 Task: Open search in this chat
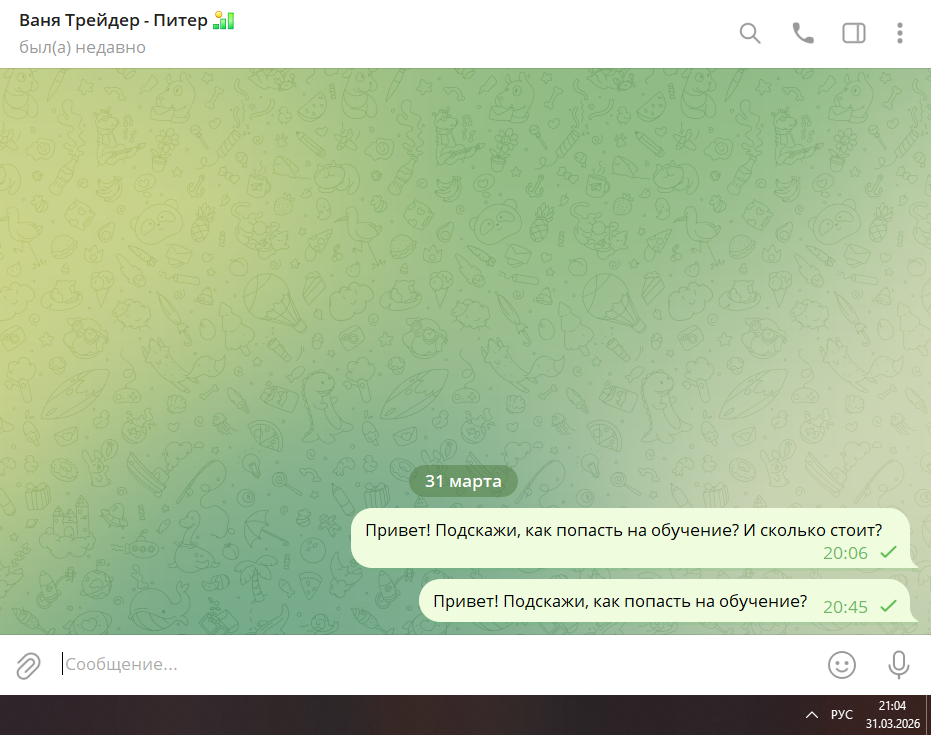[x=750, y=33]
